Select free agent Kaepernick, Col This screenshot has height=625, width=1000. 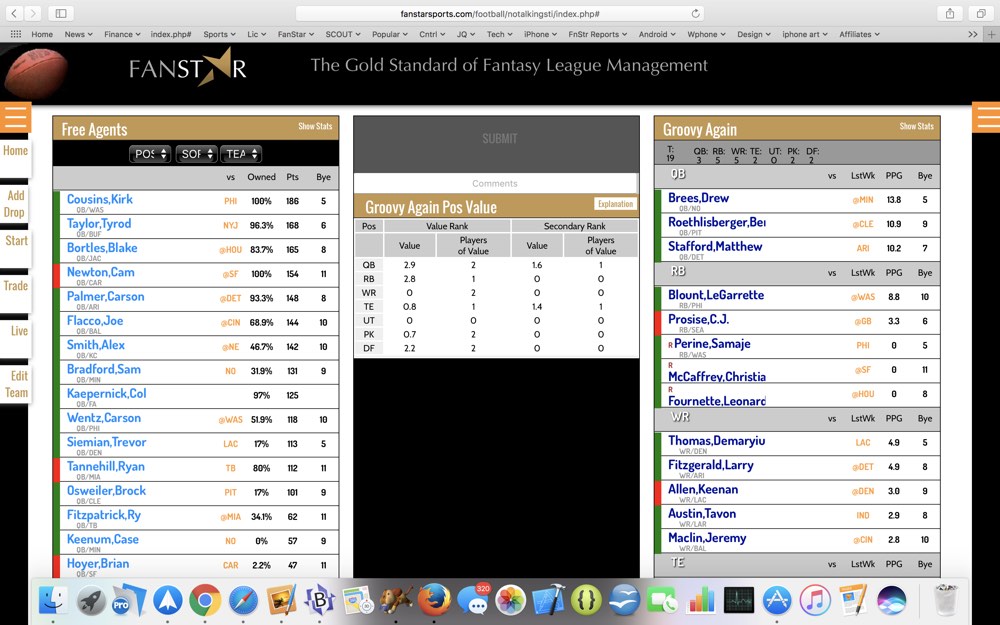[x=107, y=393]
